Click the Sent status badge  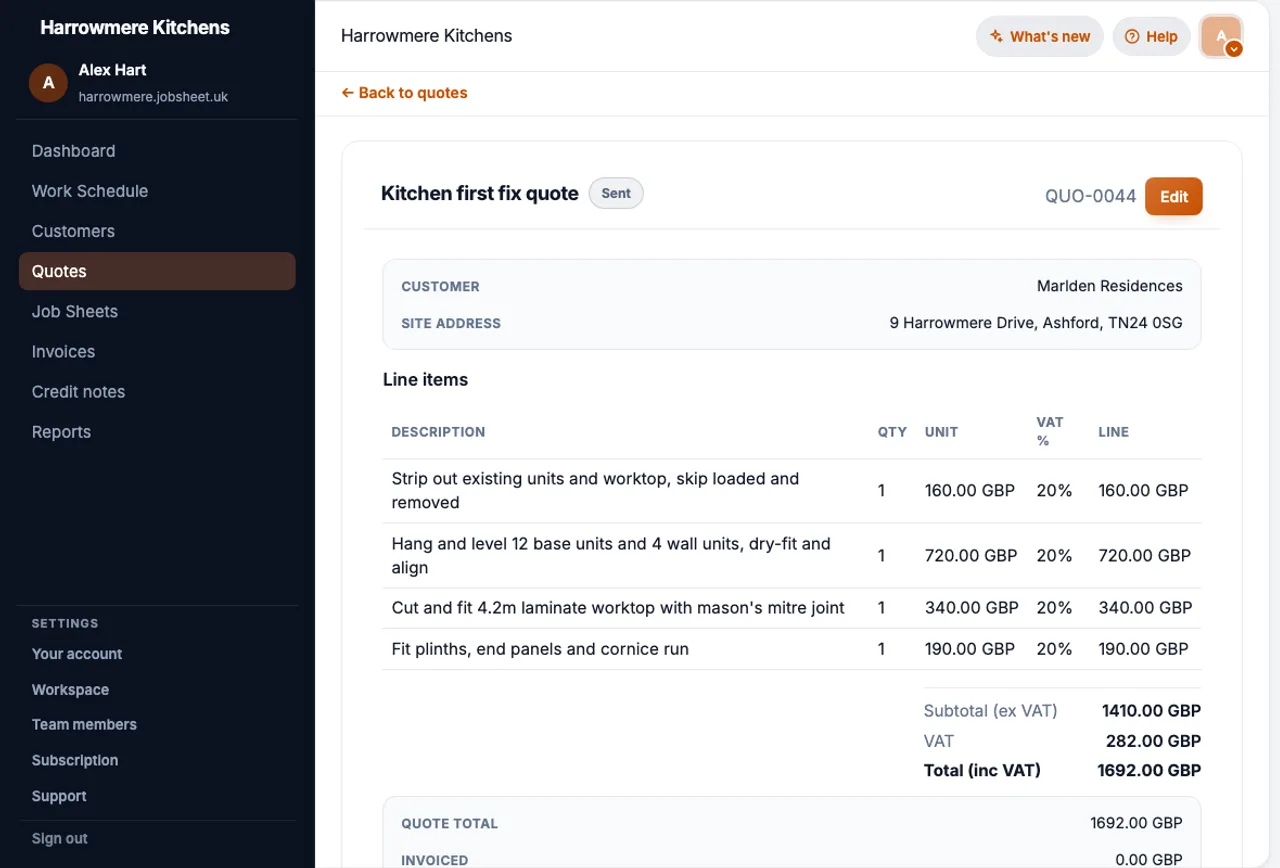[616, 193]
